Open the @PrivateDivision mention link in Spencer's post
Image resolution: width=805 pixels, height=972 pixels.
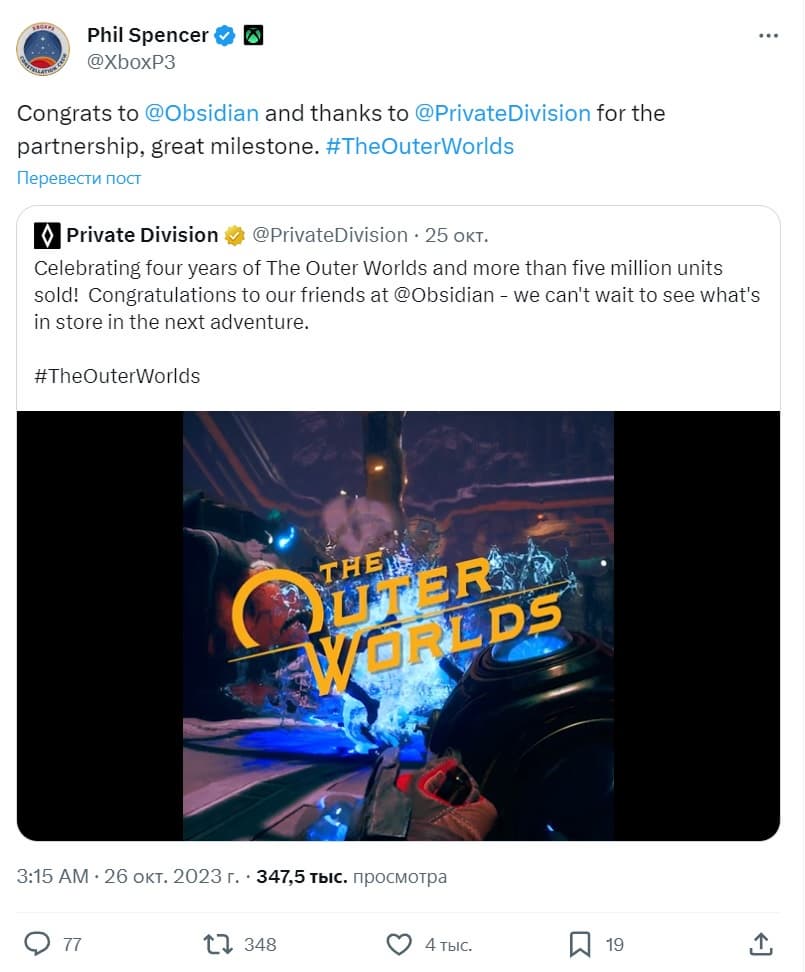(502, 113)
